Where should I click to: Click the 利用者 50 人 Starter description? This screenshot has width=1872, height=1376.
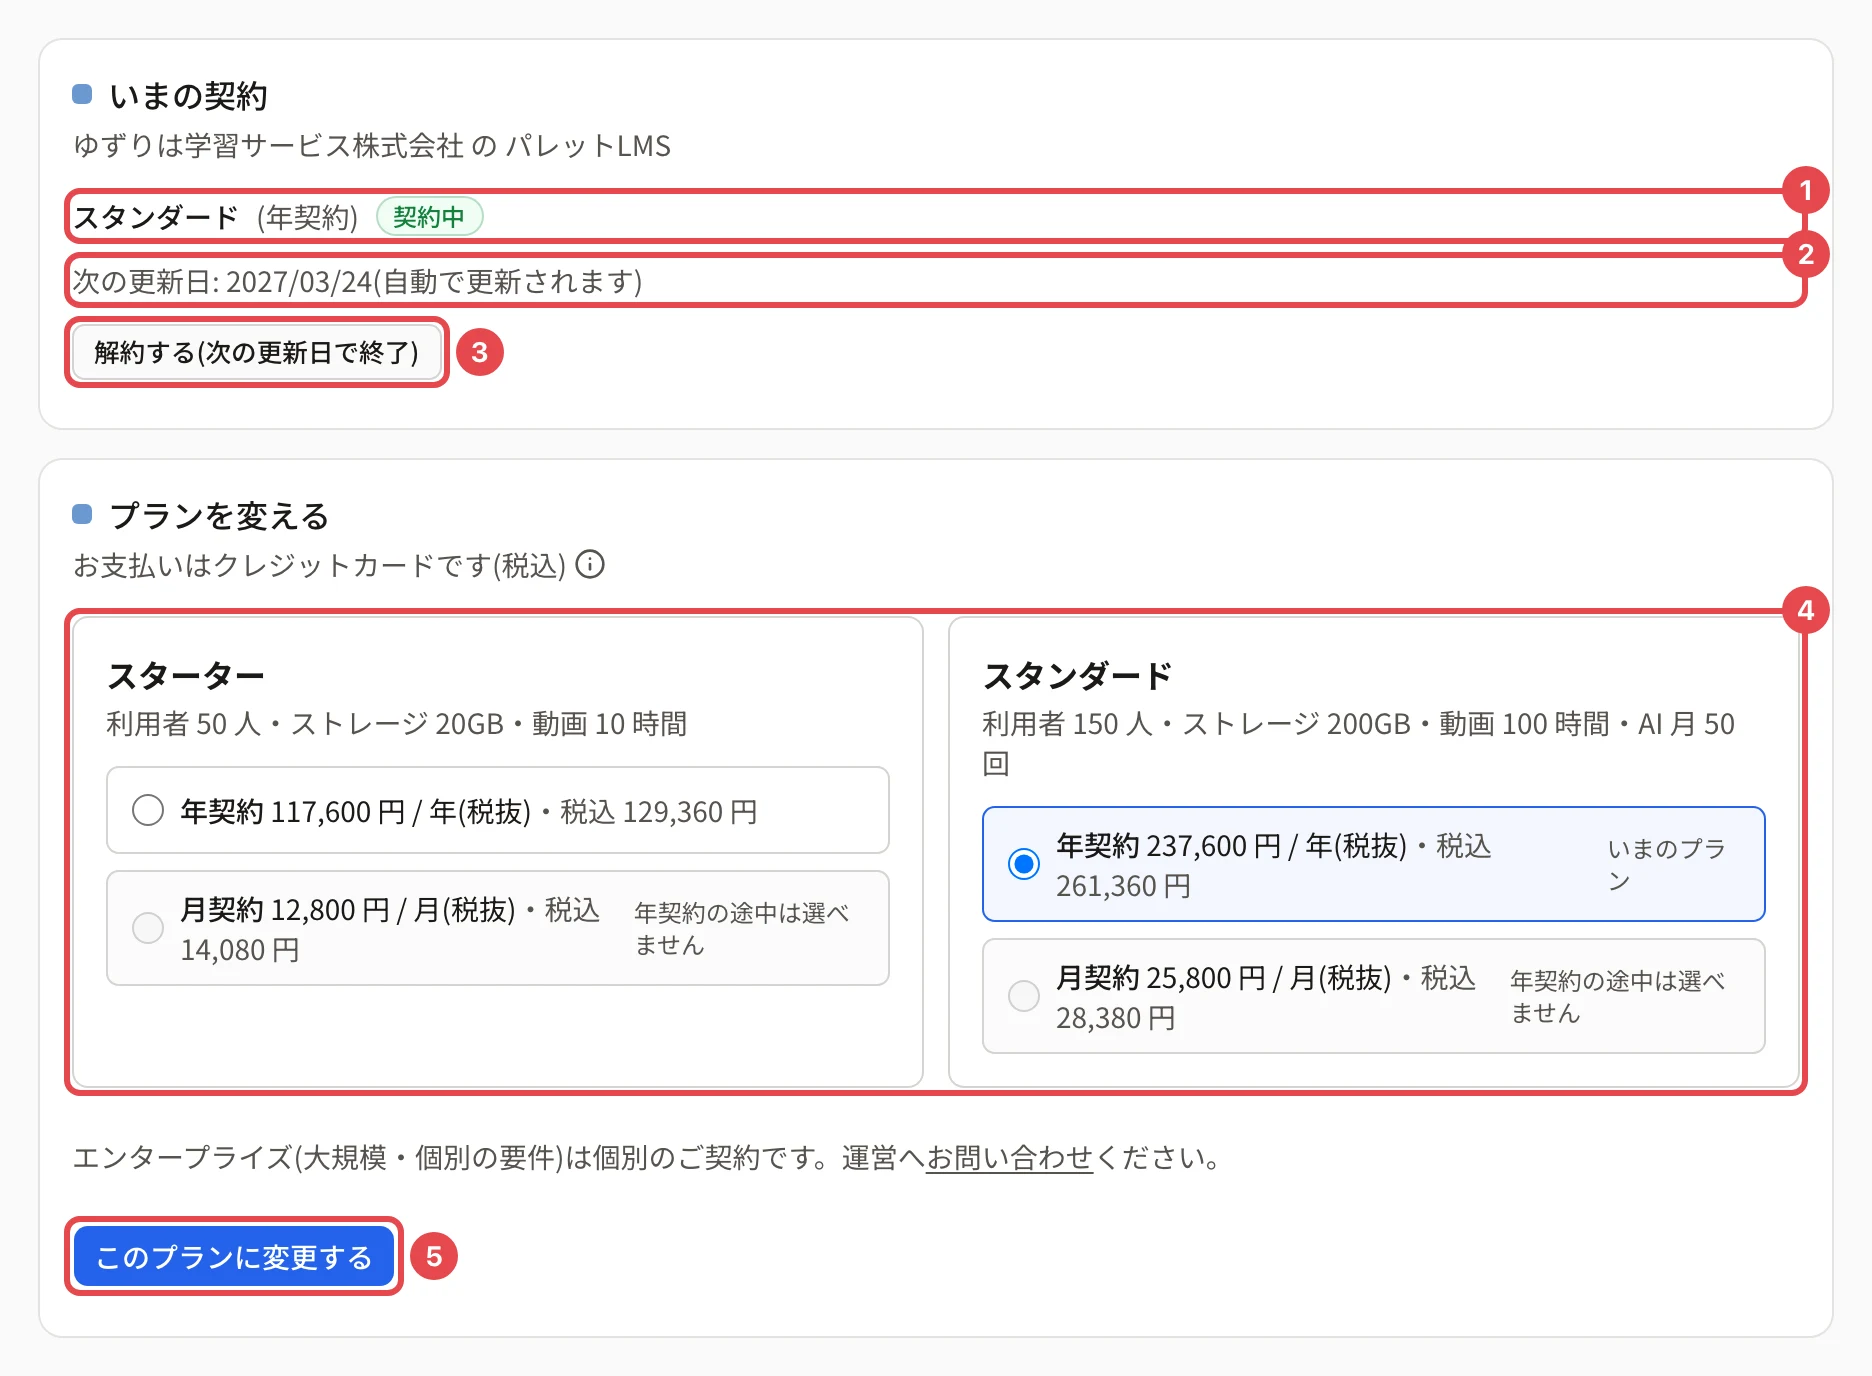pos(397,723)
